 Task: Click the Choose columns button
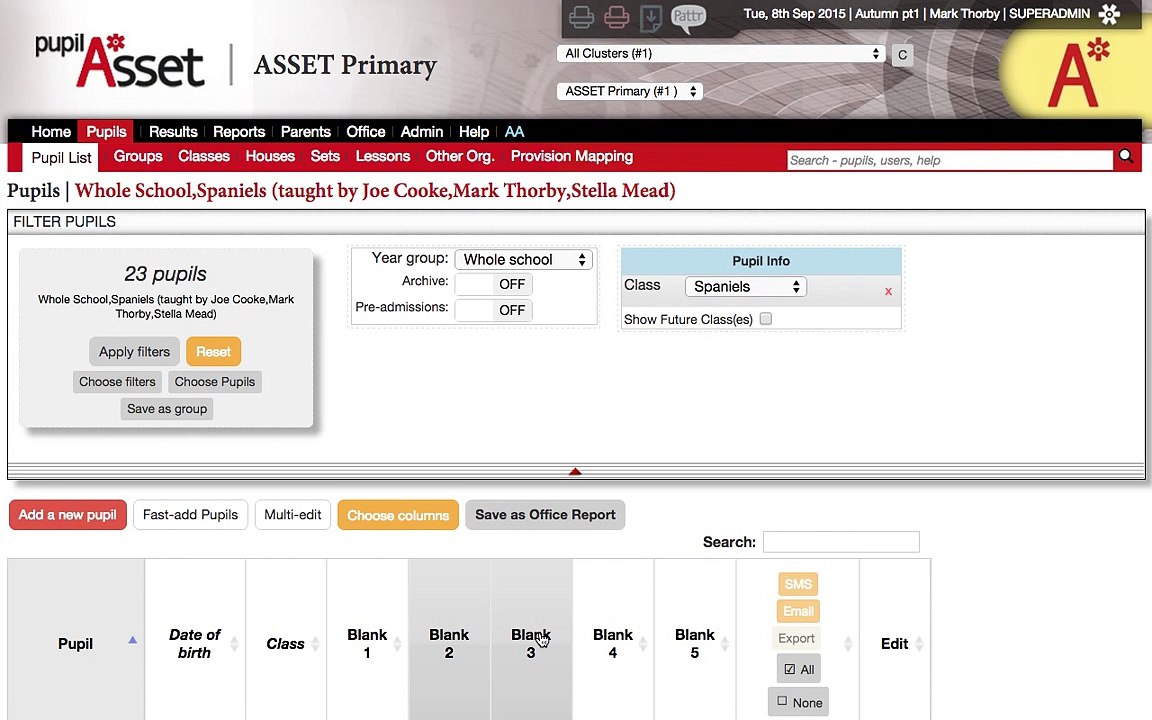click(398, 515)
